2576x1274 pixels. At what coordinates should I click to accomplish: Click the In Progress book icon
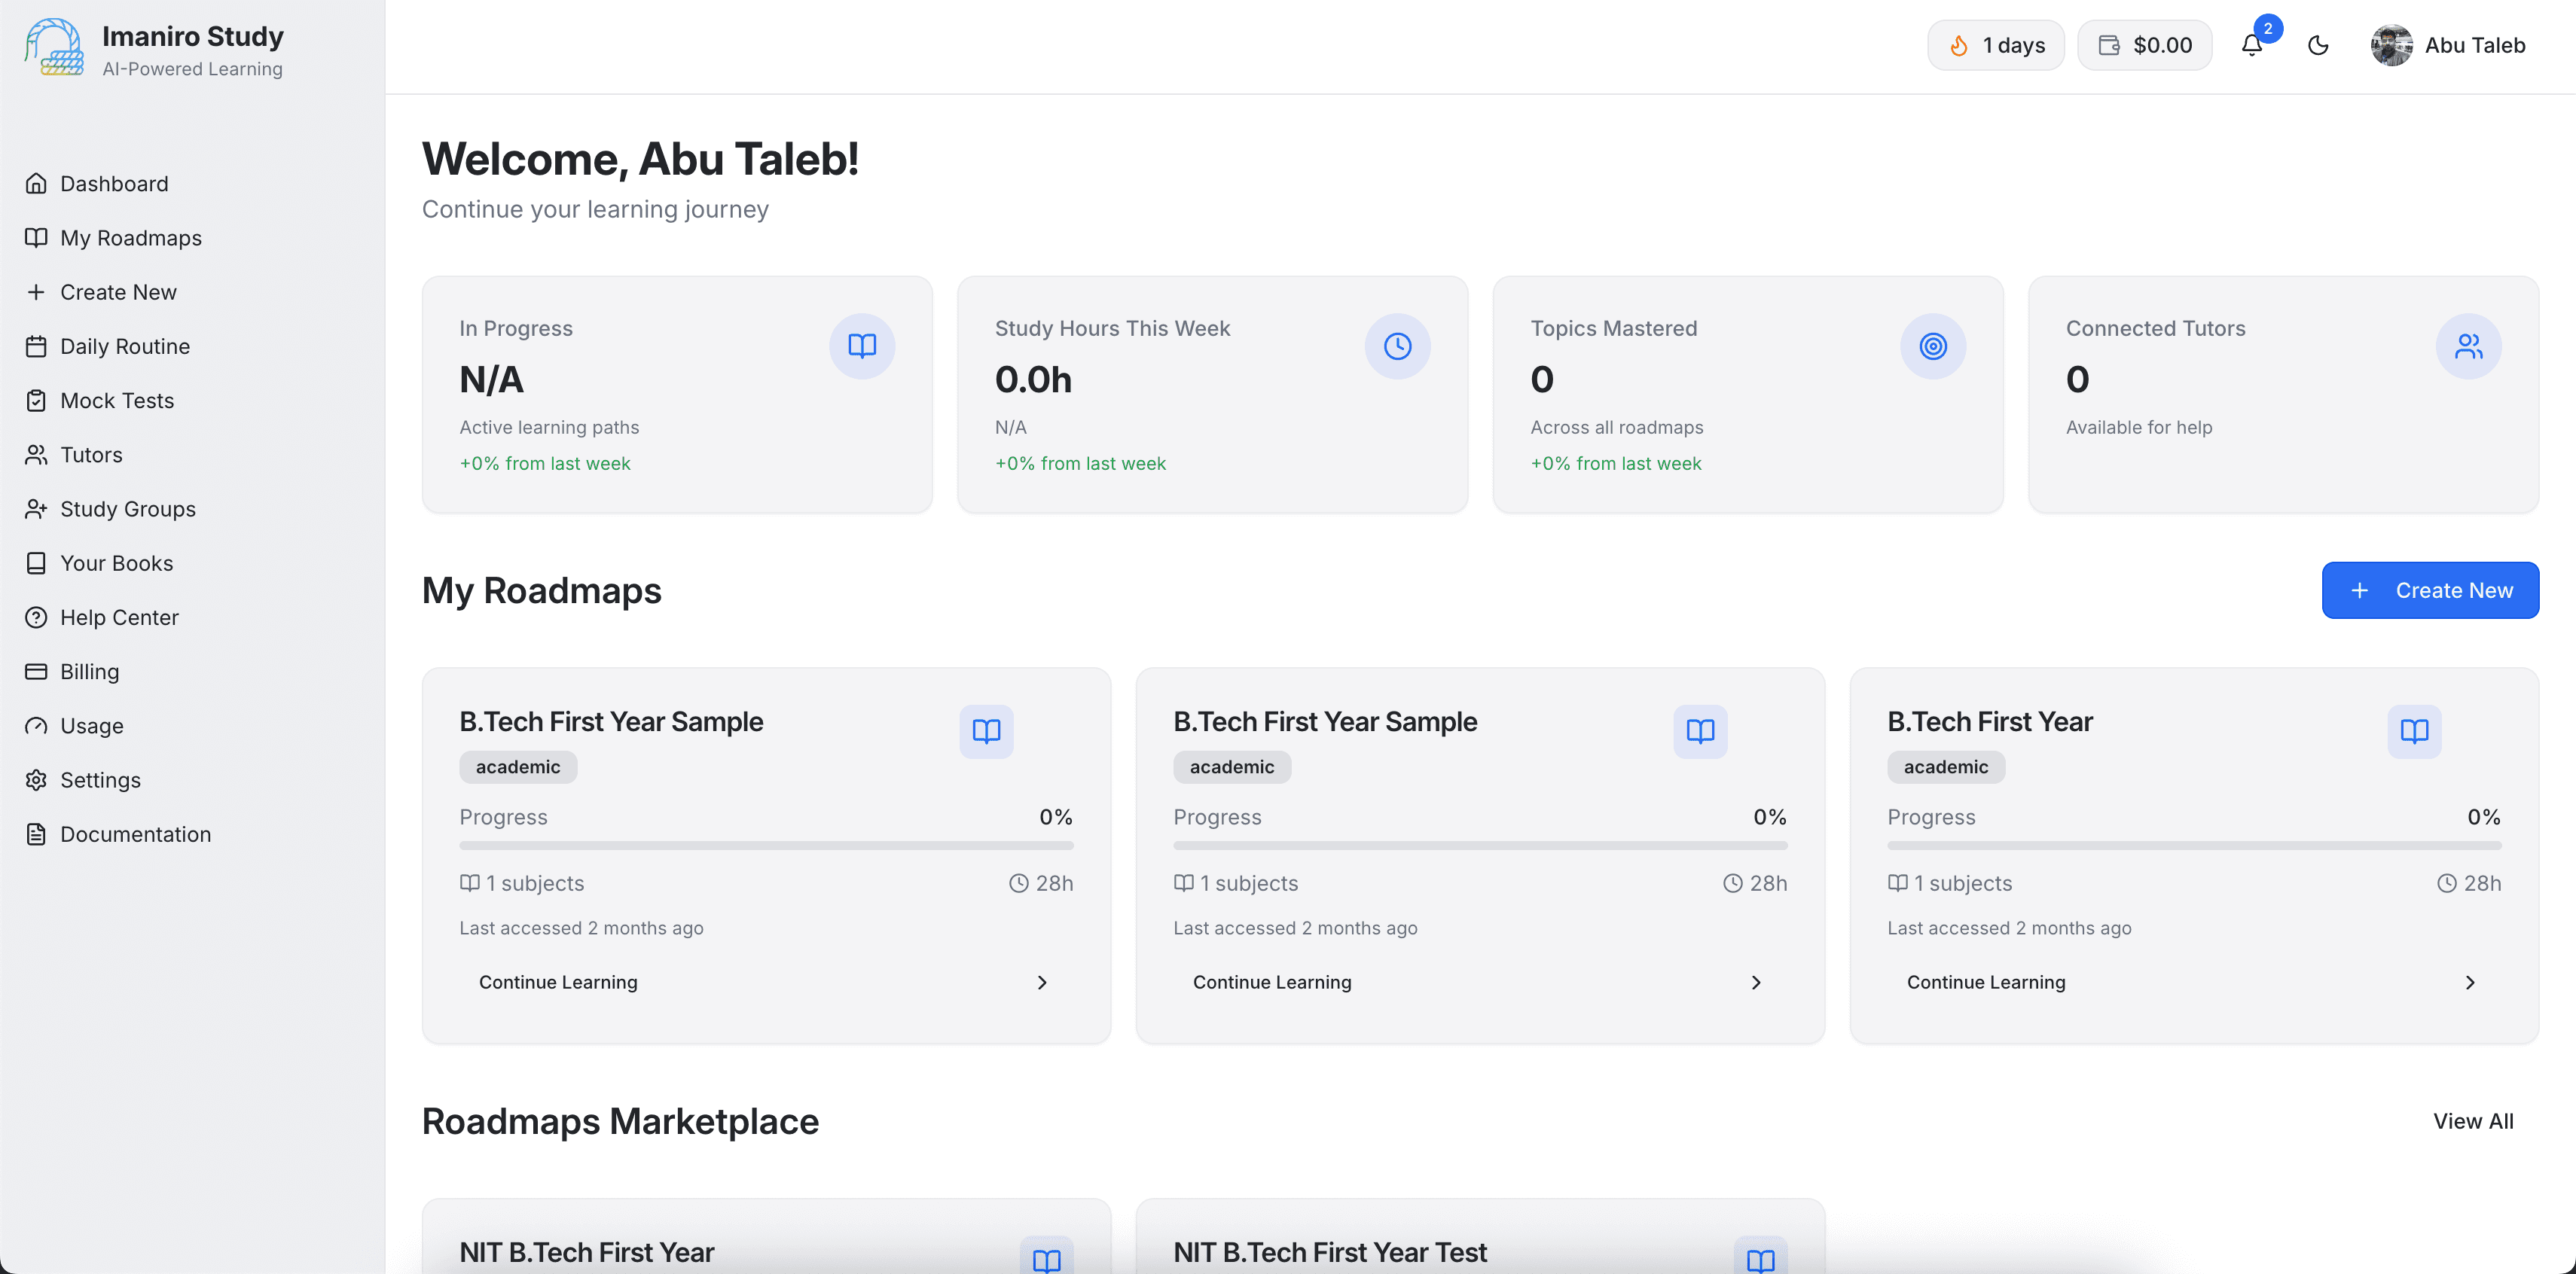pos(861,346)
